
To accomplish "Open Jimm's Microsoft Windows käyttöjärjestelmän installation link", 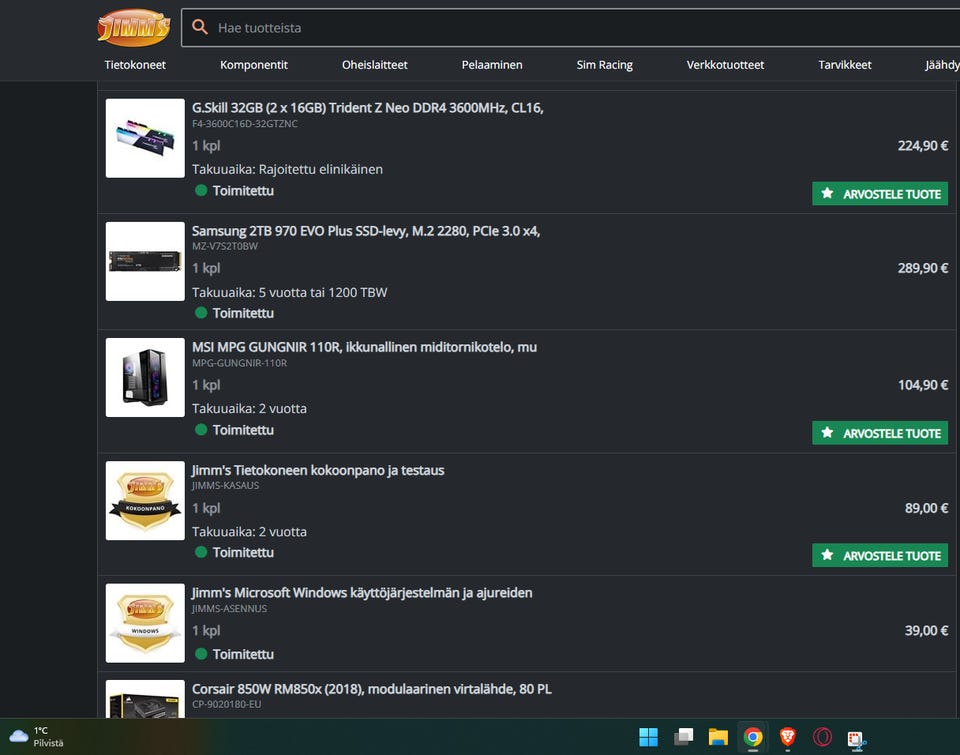I will [362, 593].
